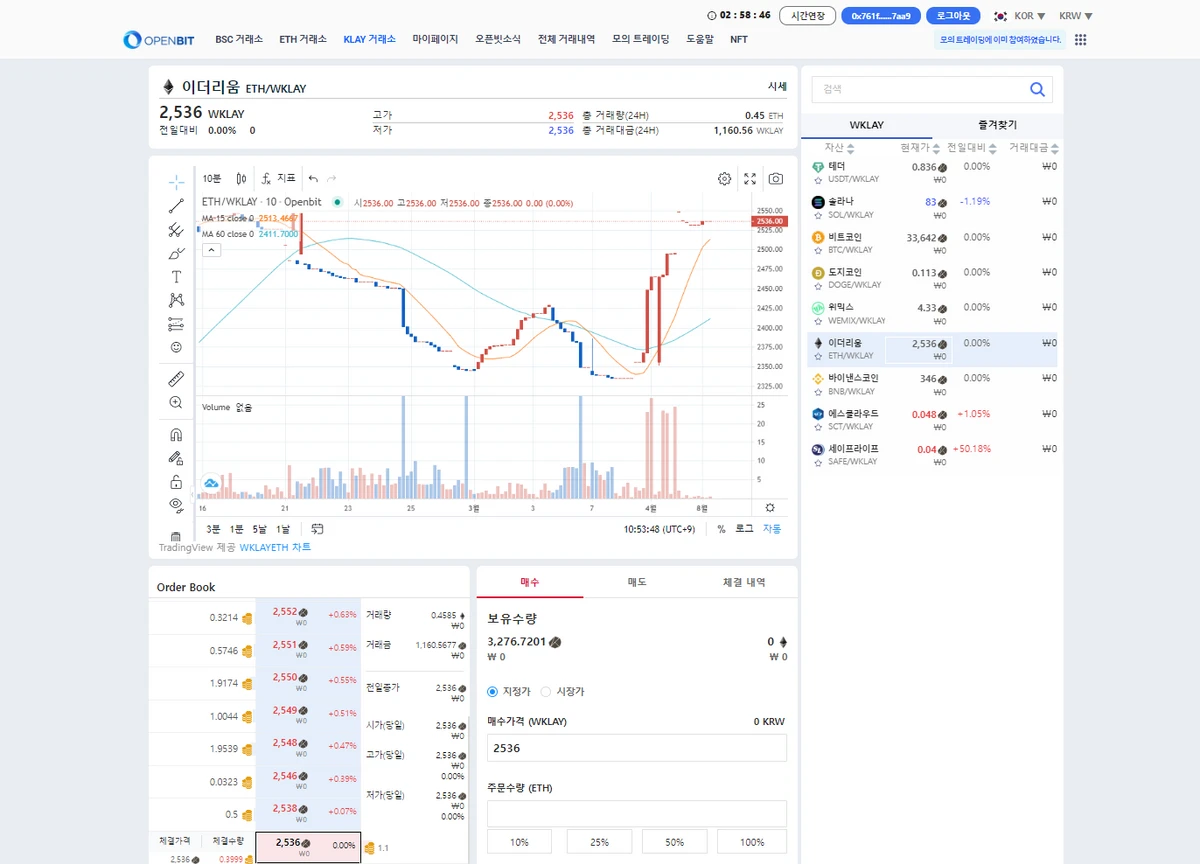Toggle the 로그 log scale option

click(744, 529)
